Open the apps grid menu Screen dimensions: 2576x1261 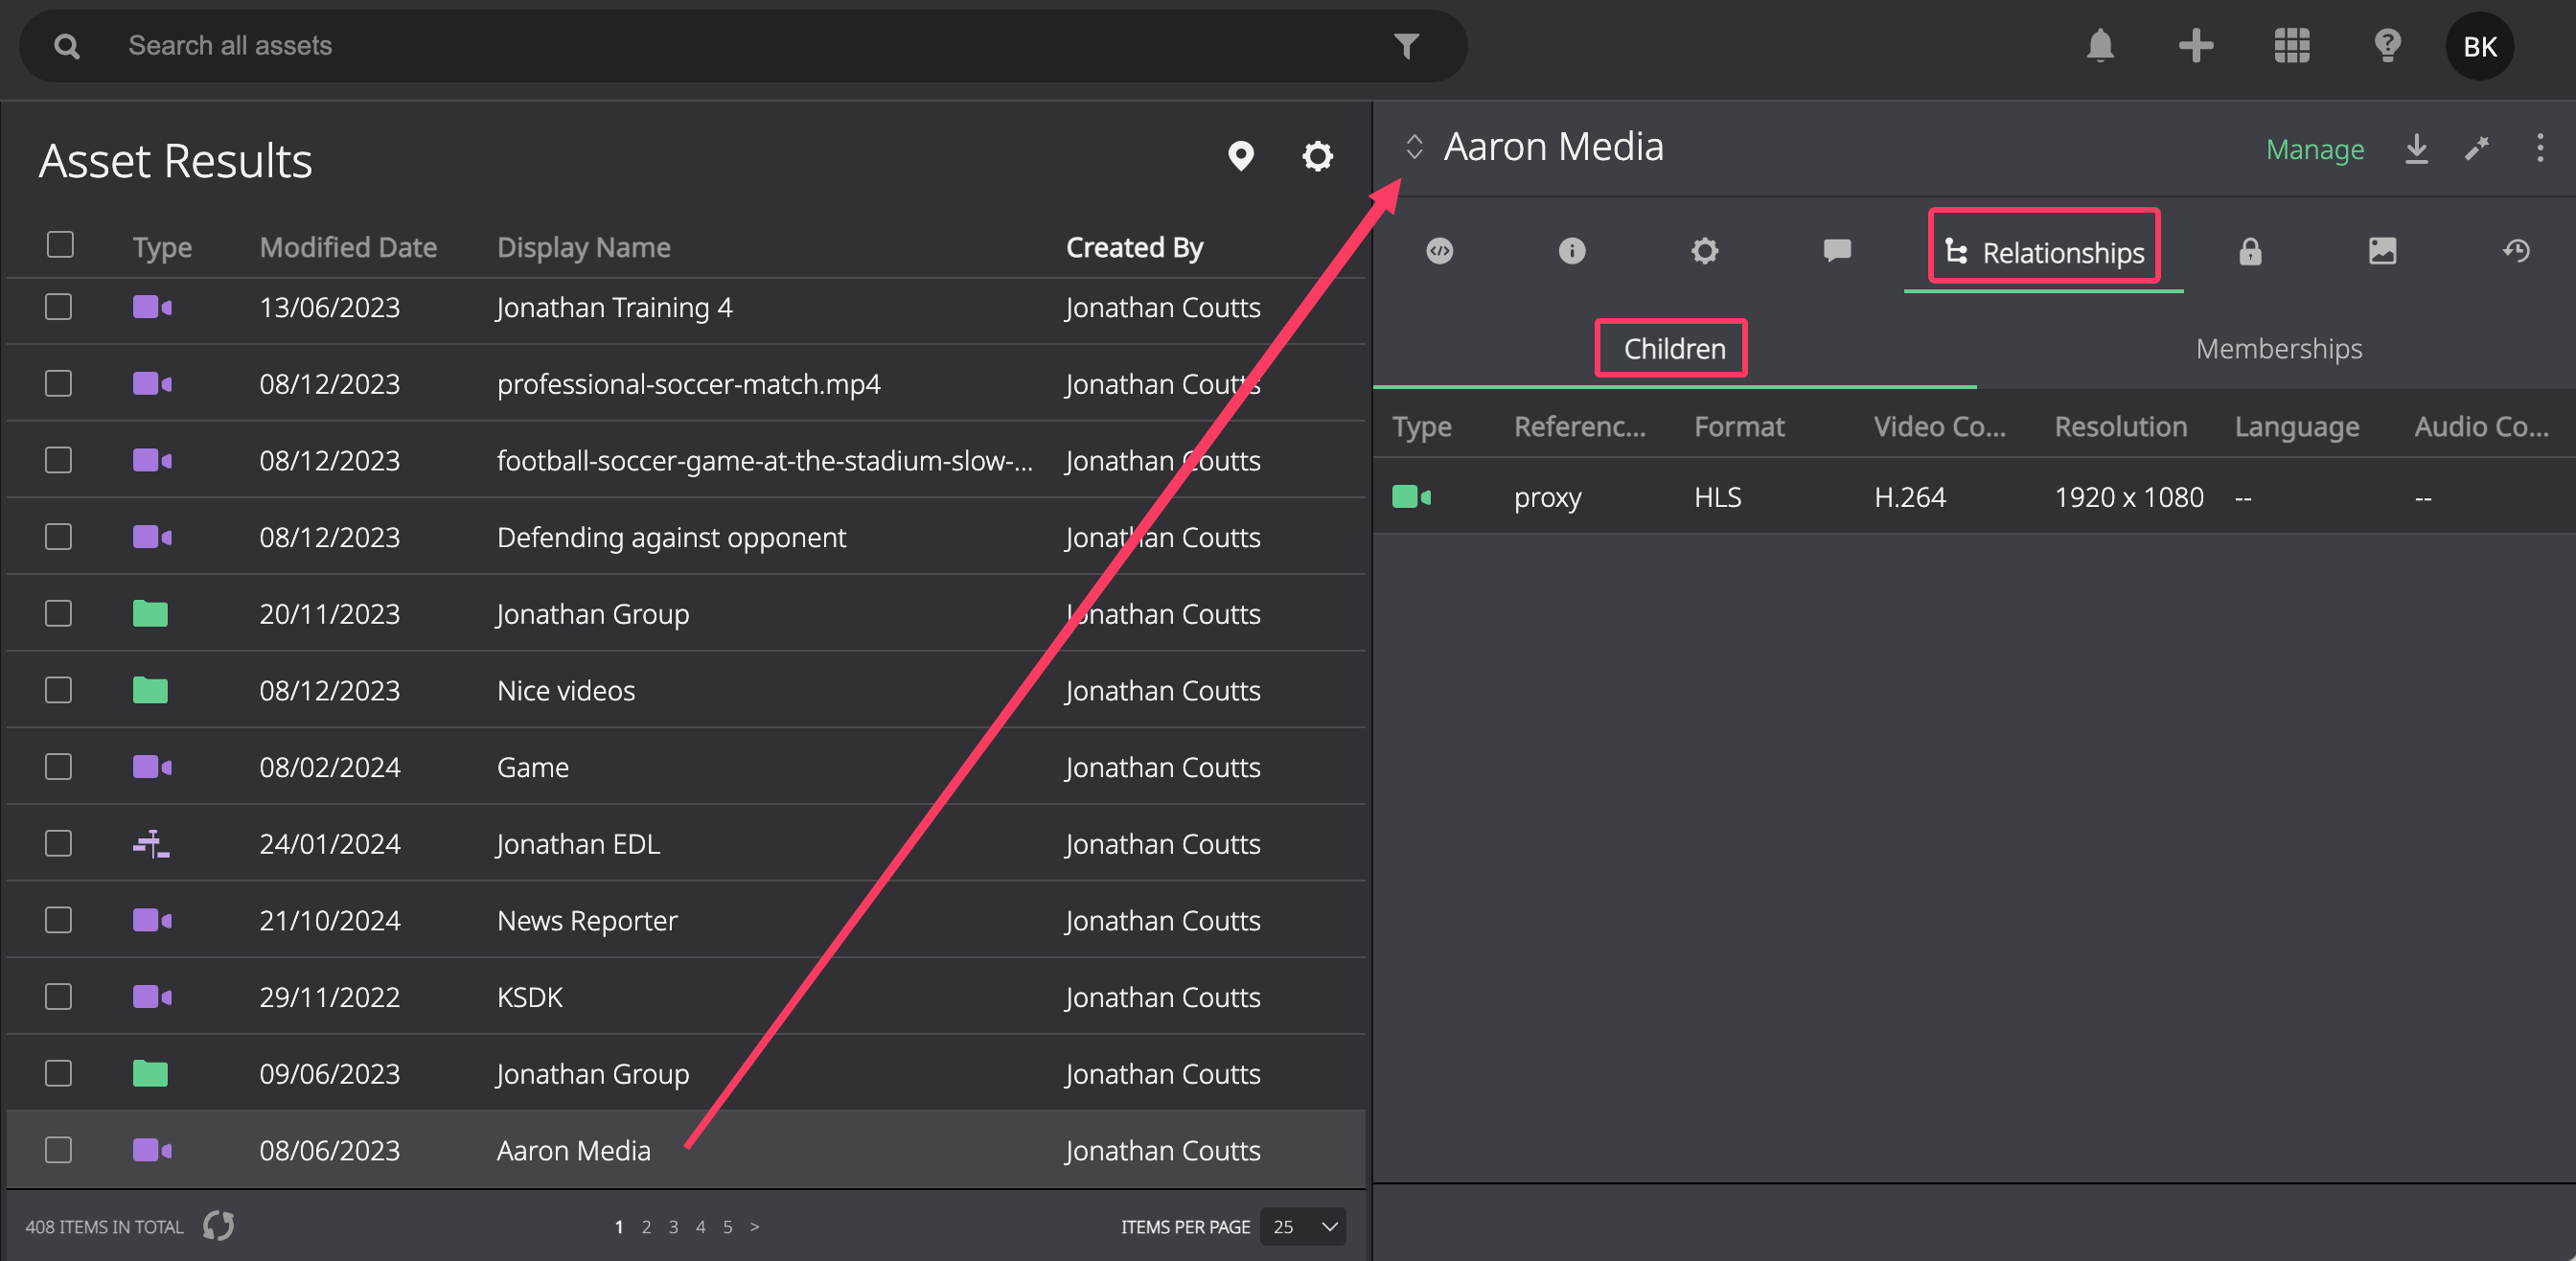(x=2291, y=46)
